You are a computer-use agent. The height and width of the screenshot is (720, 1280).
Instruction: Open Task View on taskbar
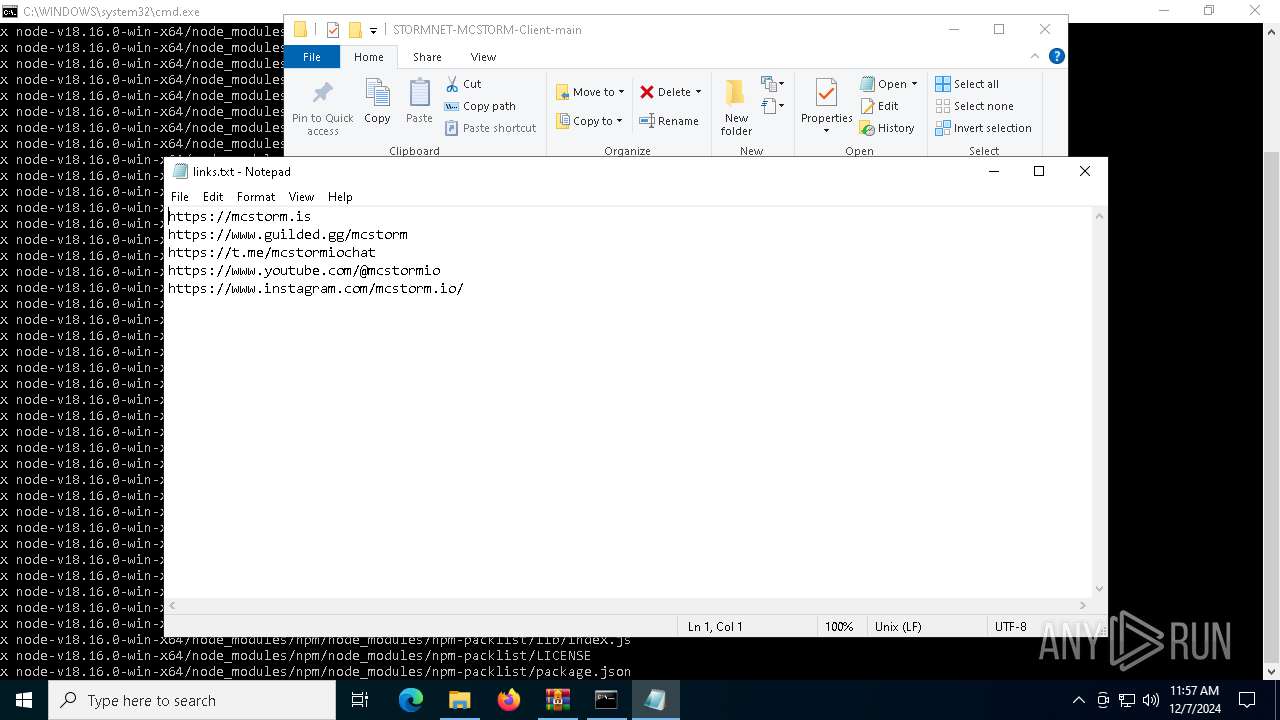coord(360,700)
